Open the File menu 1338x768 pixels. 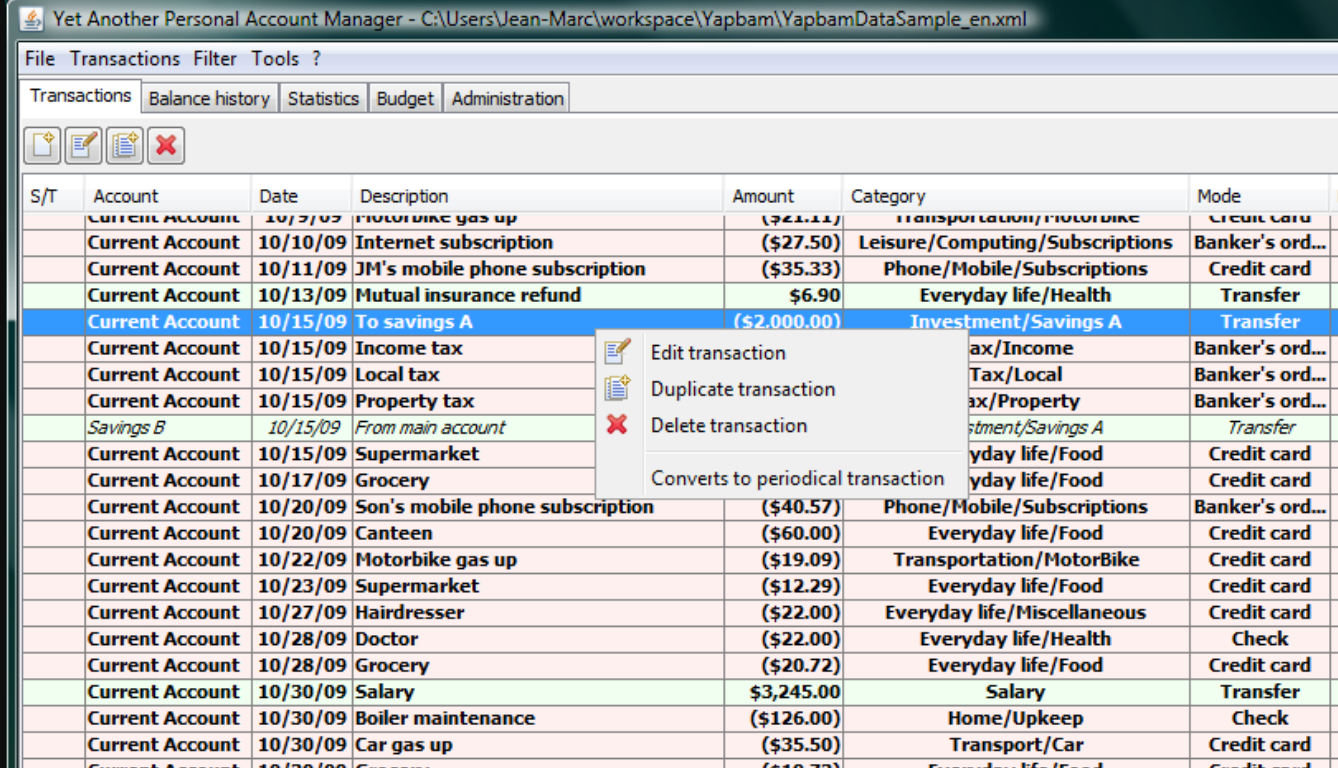(40, 59)
